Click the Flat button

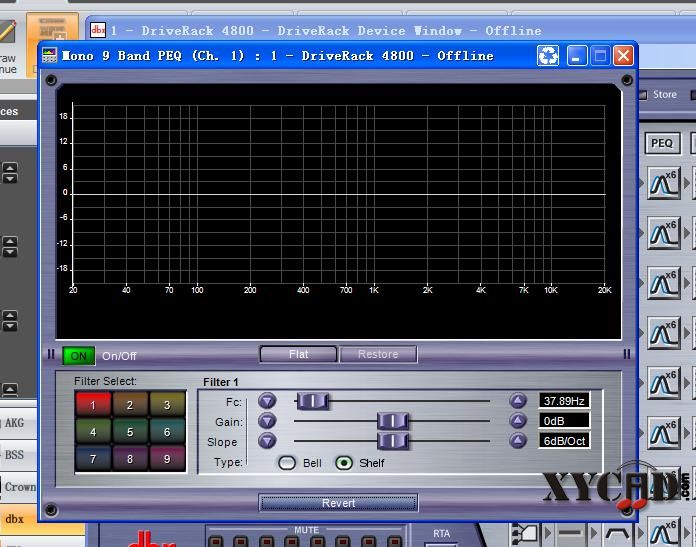[x=298, y=354]
